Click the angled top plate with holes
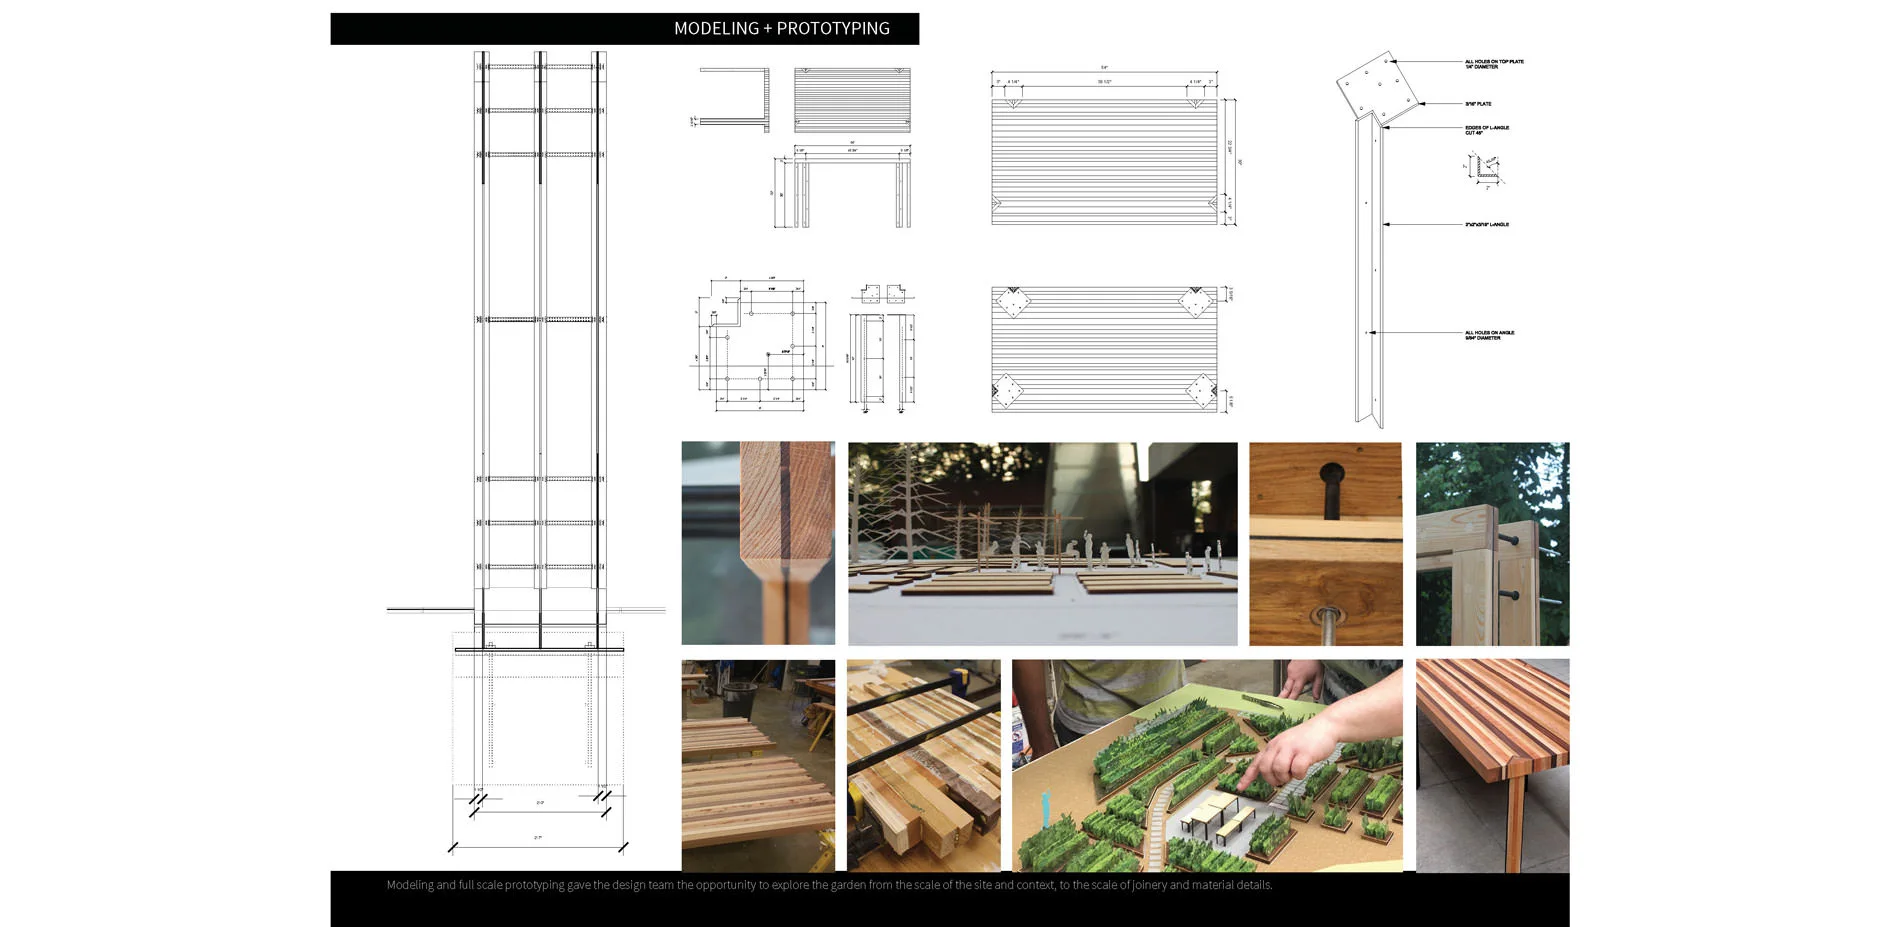1900x927 pixels. 1378,86
